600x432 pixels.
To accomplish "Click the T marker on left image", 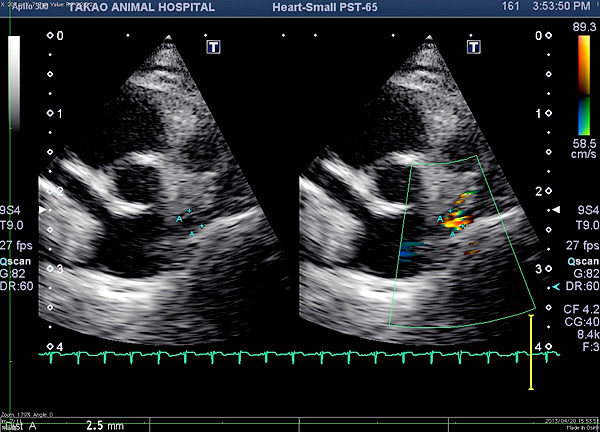I will [213, 47].
